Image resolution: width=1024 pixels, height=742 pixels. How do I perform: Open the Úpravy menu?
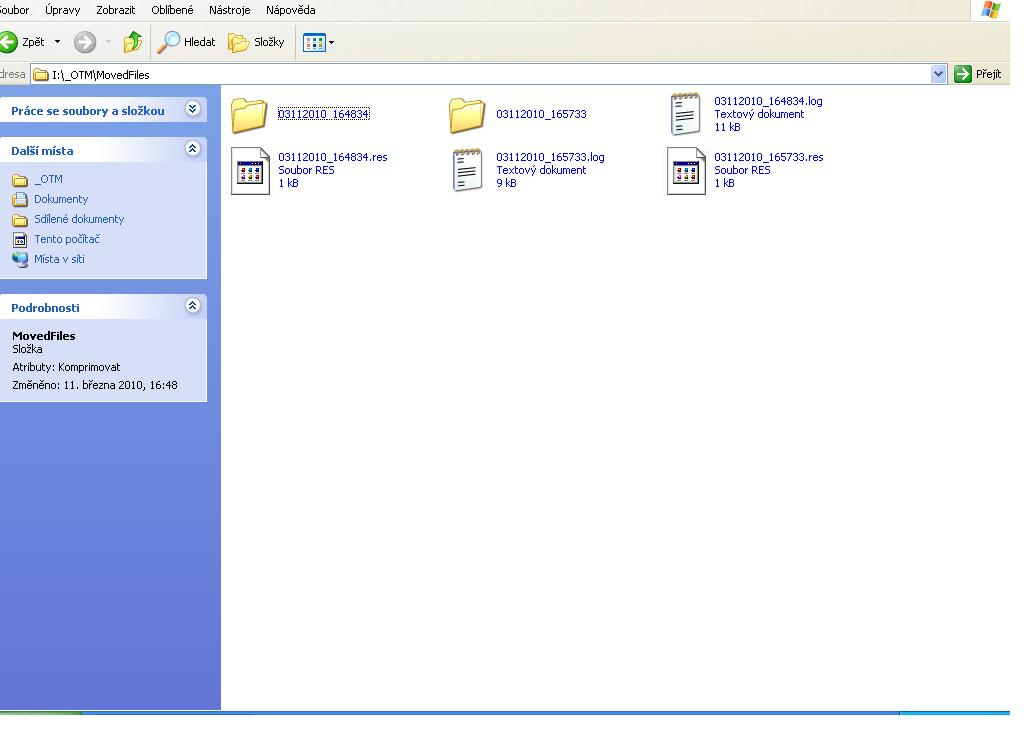point(62,10)
